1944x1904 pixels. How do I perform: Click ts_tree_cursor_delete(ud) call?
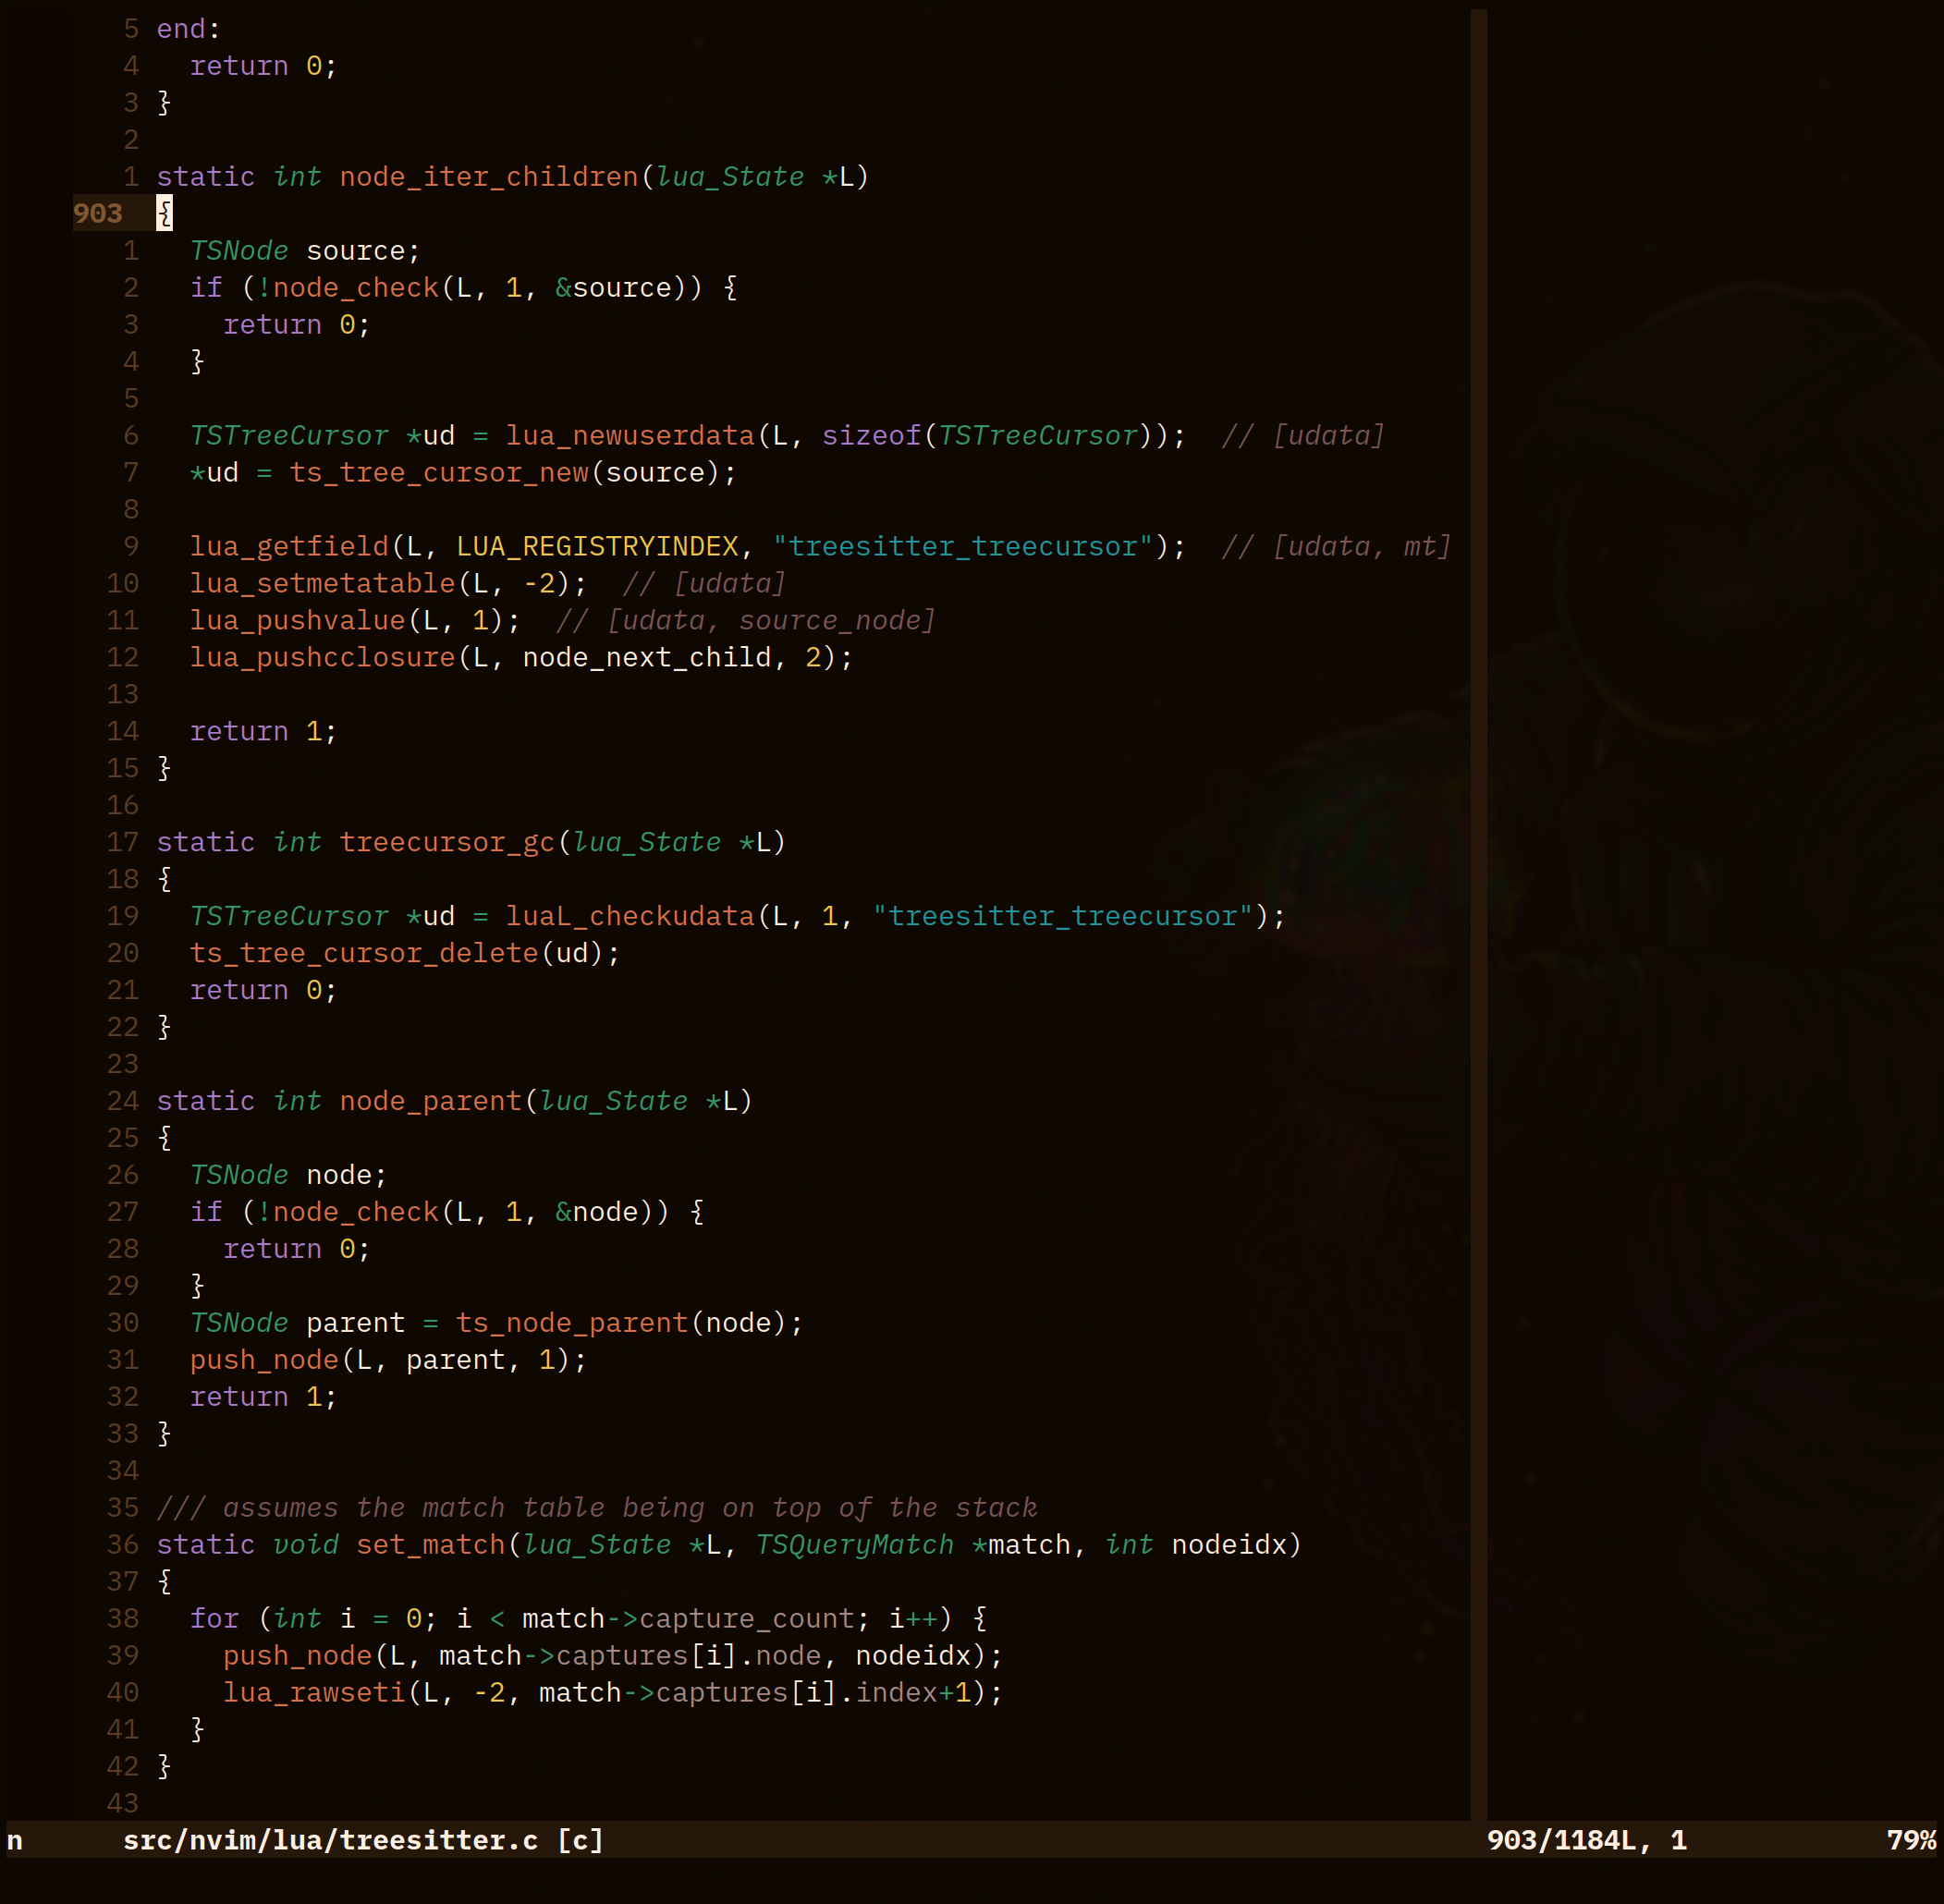click(397, 954)
